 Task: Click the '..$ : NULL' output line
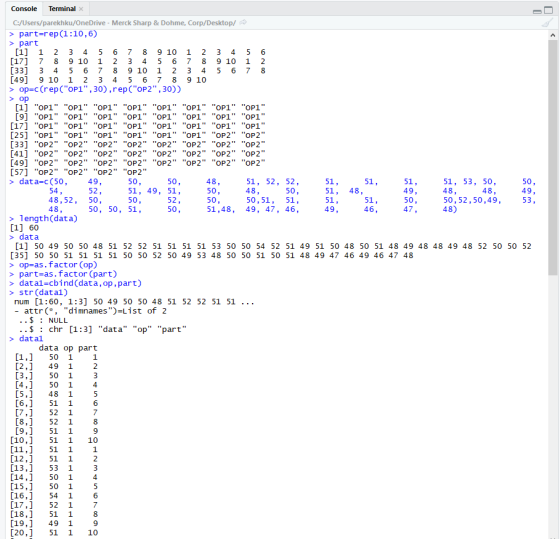tap(43, 320)
